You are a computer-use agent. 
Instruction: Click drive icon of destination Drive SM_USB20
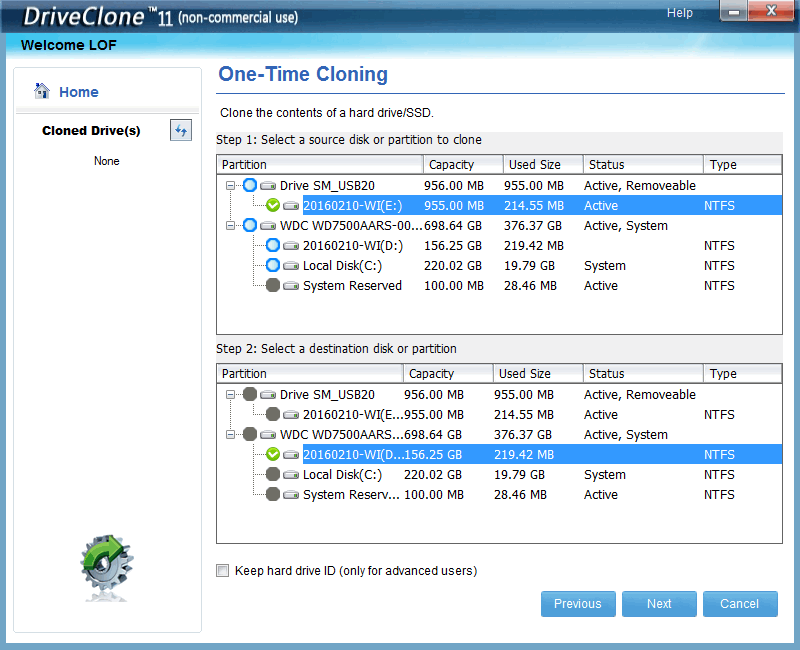pyautogui.click(x=268, y=394)
